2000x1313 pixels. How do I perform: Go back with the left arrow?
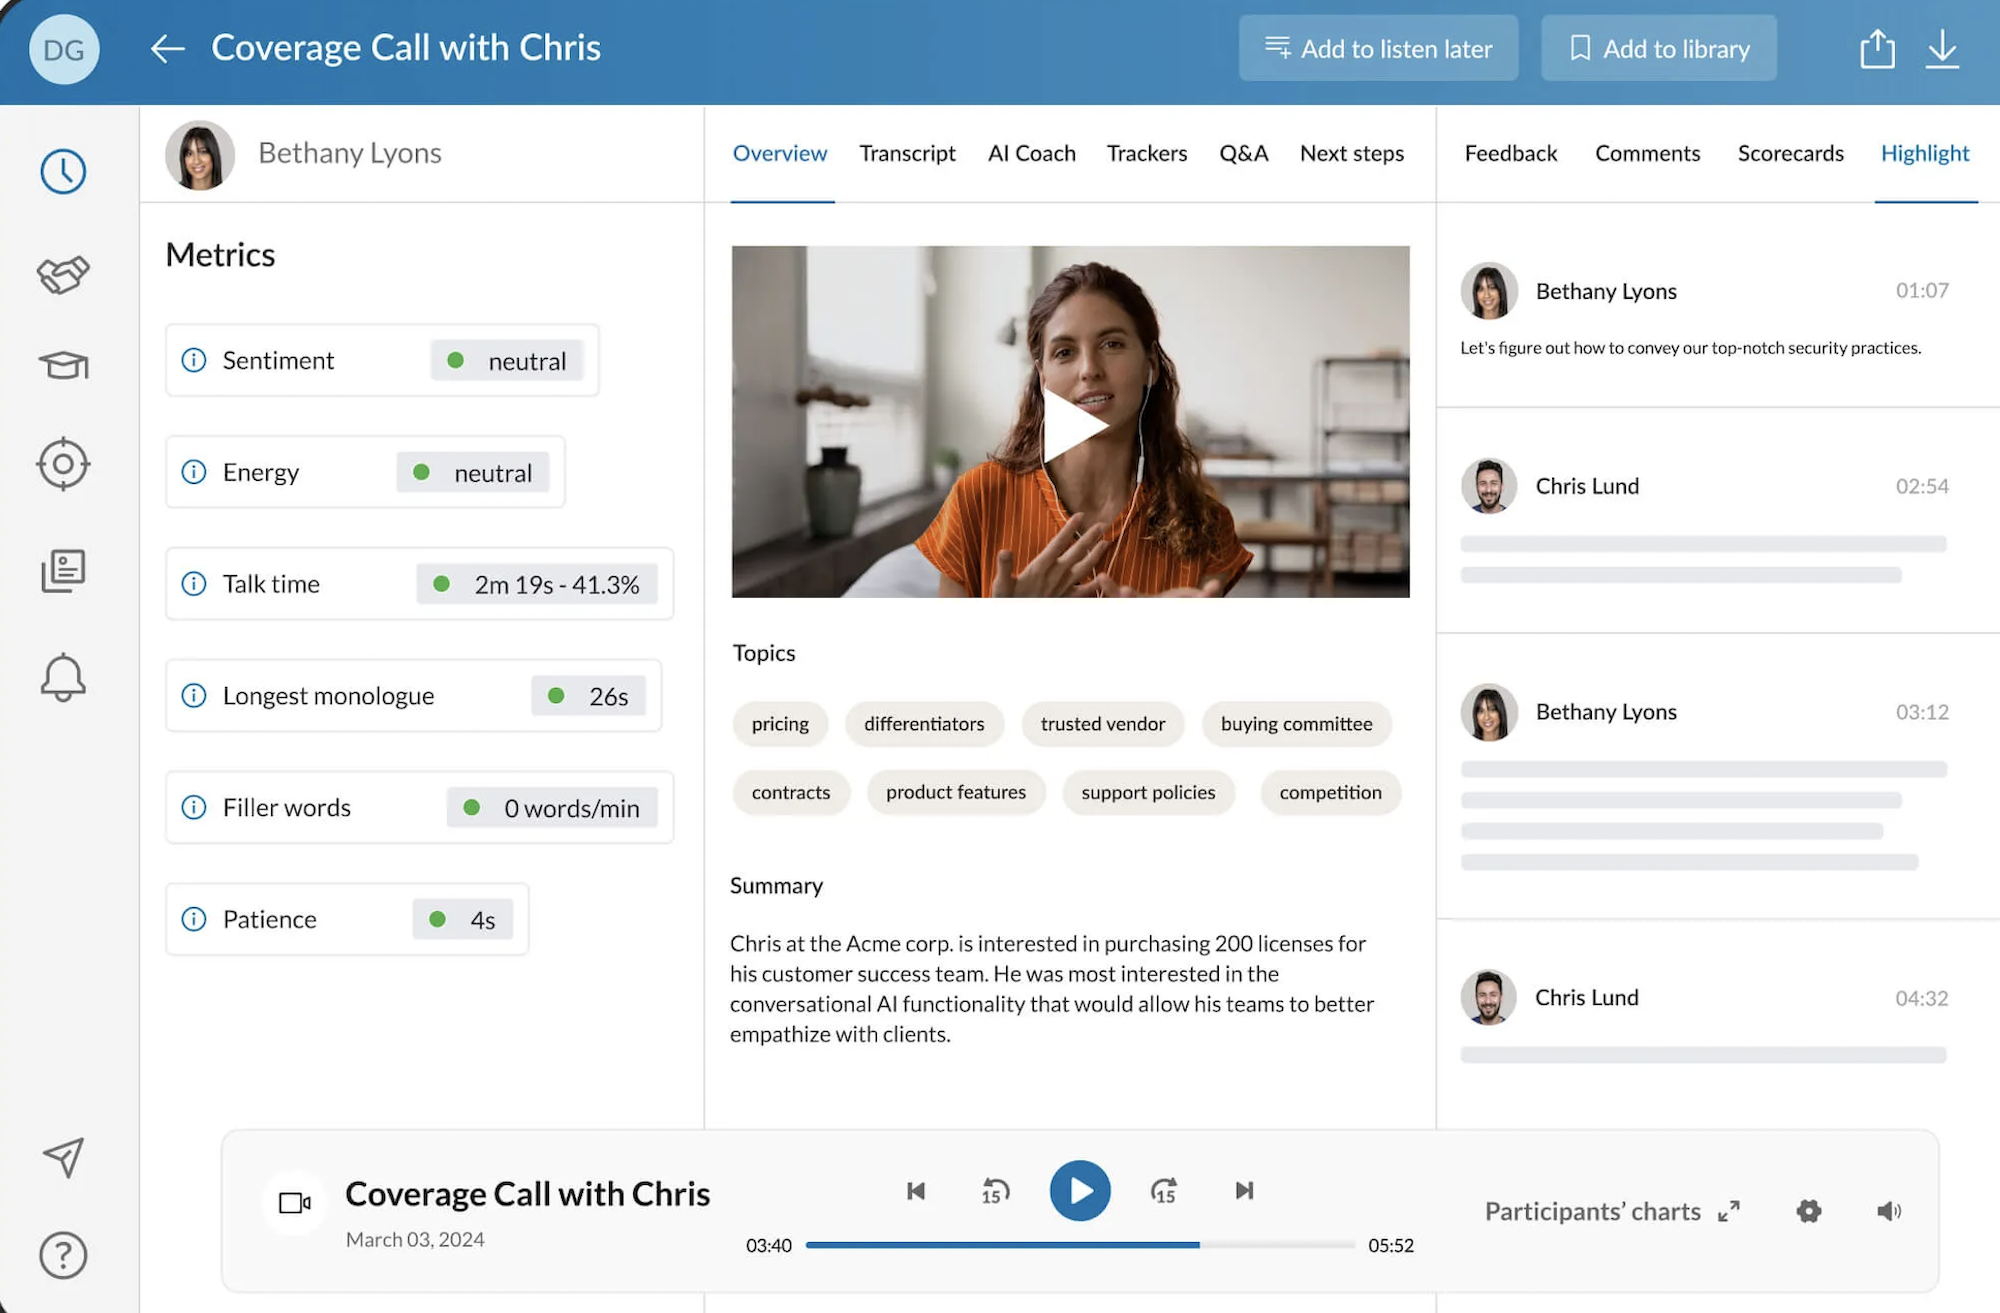pos(167,48)
